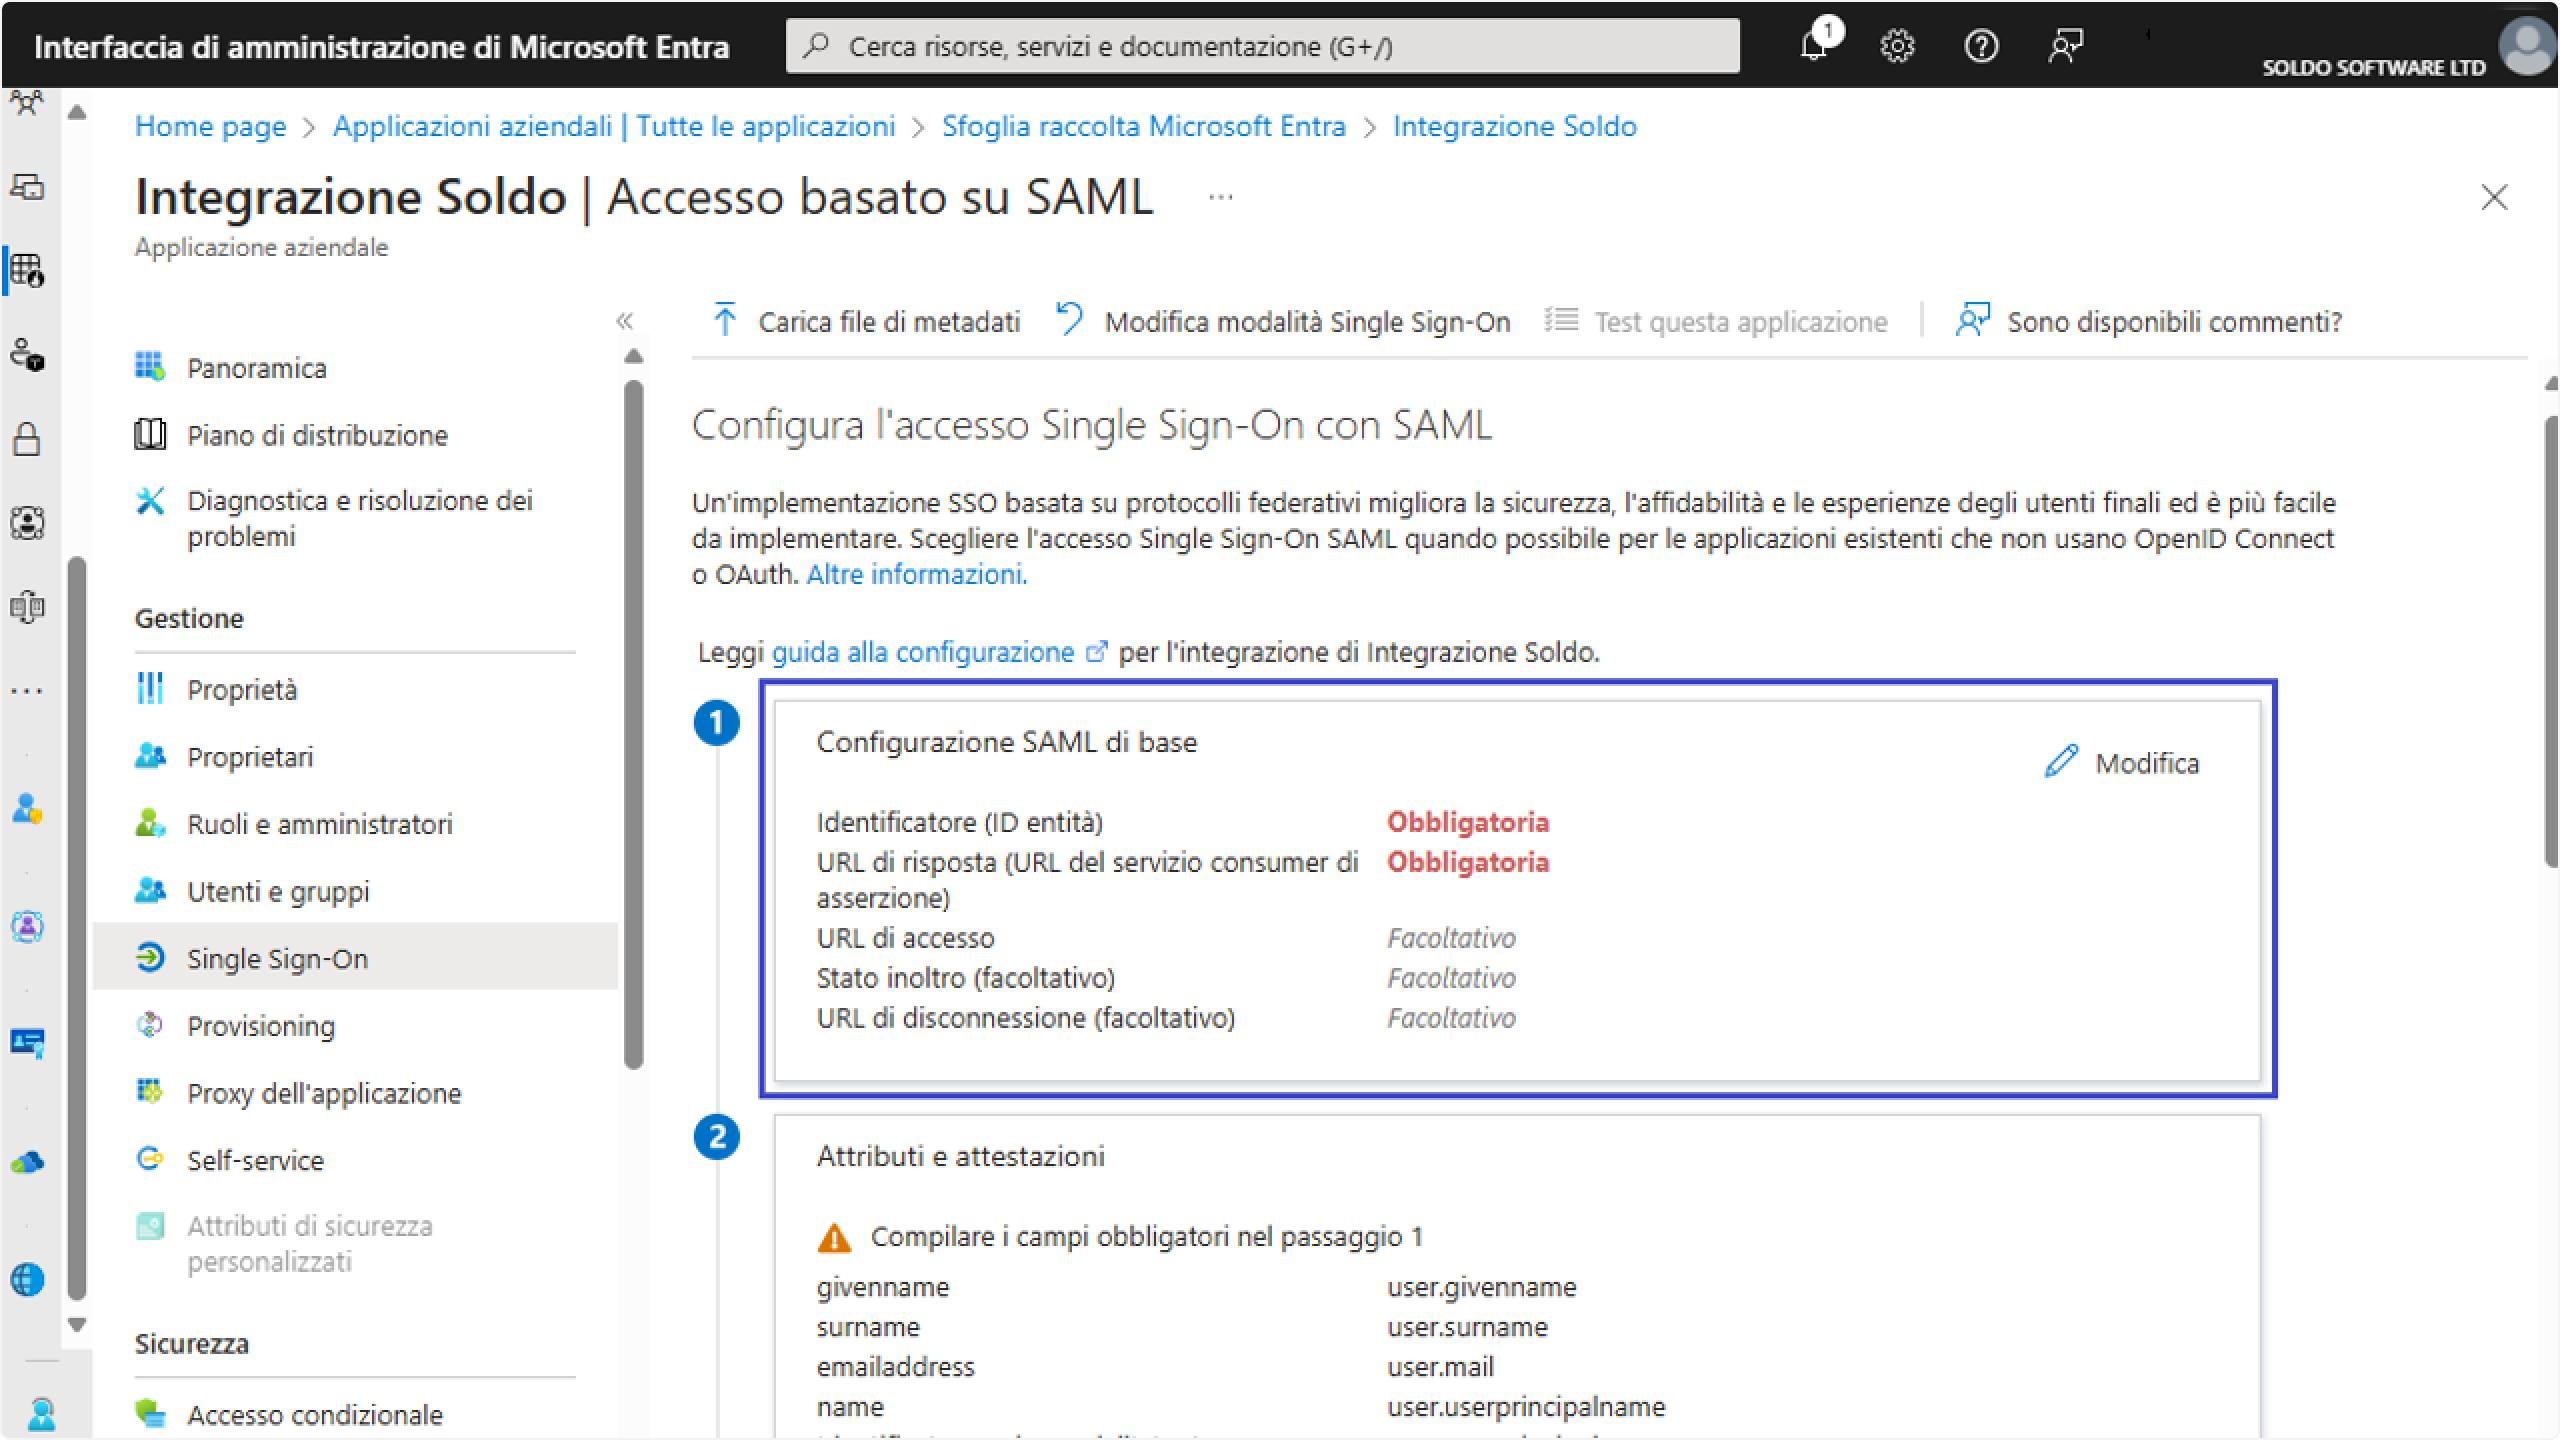Click left rail scroll-down arrow
The width and height of the screenshot is (2560, 1440).
coord(77,1324)
